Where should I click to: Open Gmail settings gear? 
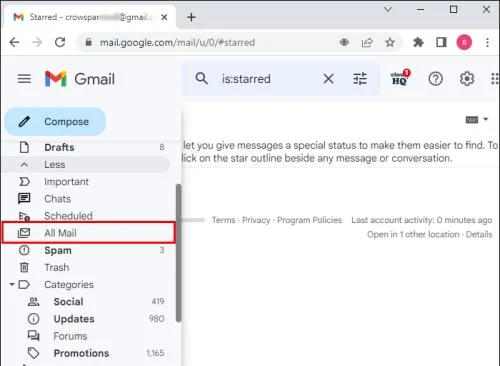[467, 79]
